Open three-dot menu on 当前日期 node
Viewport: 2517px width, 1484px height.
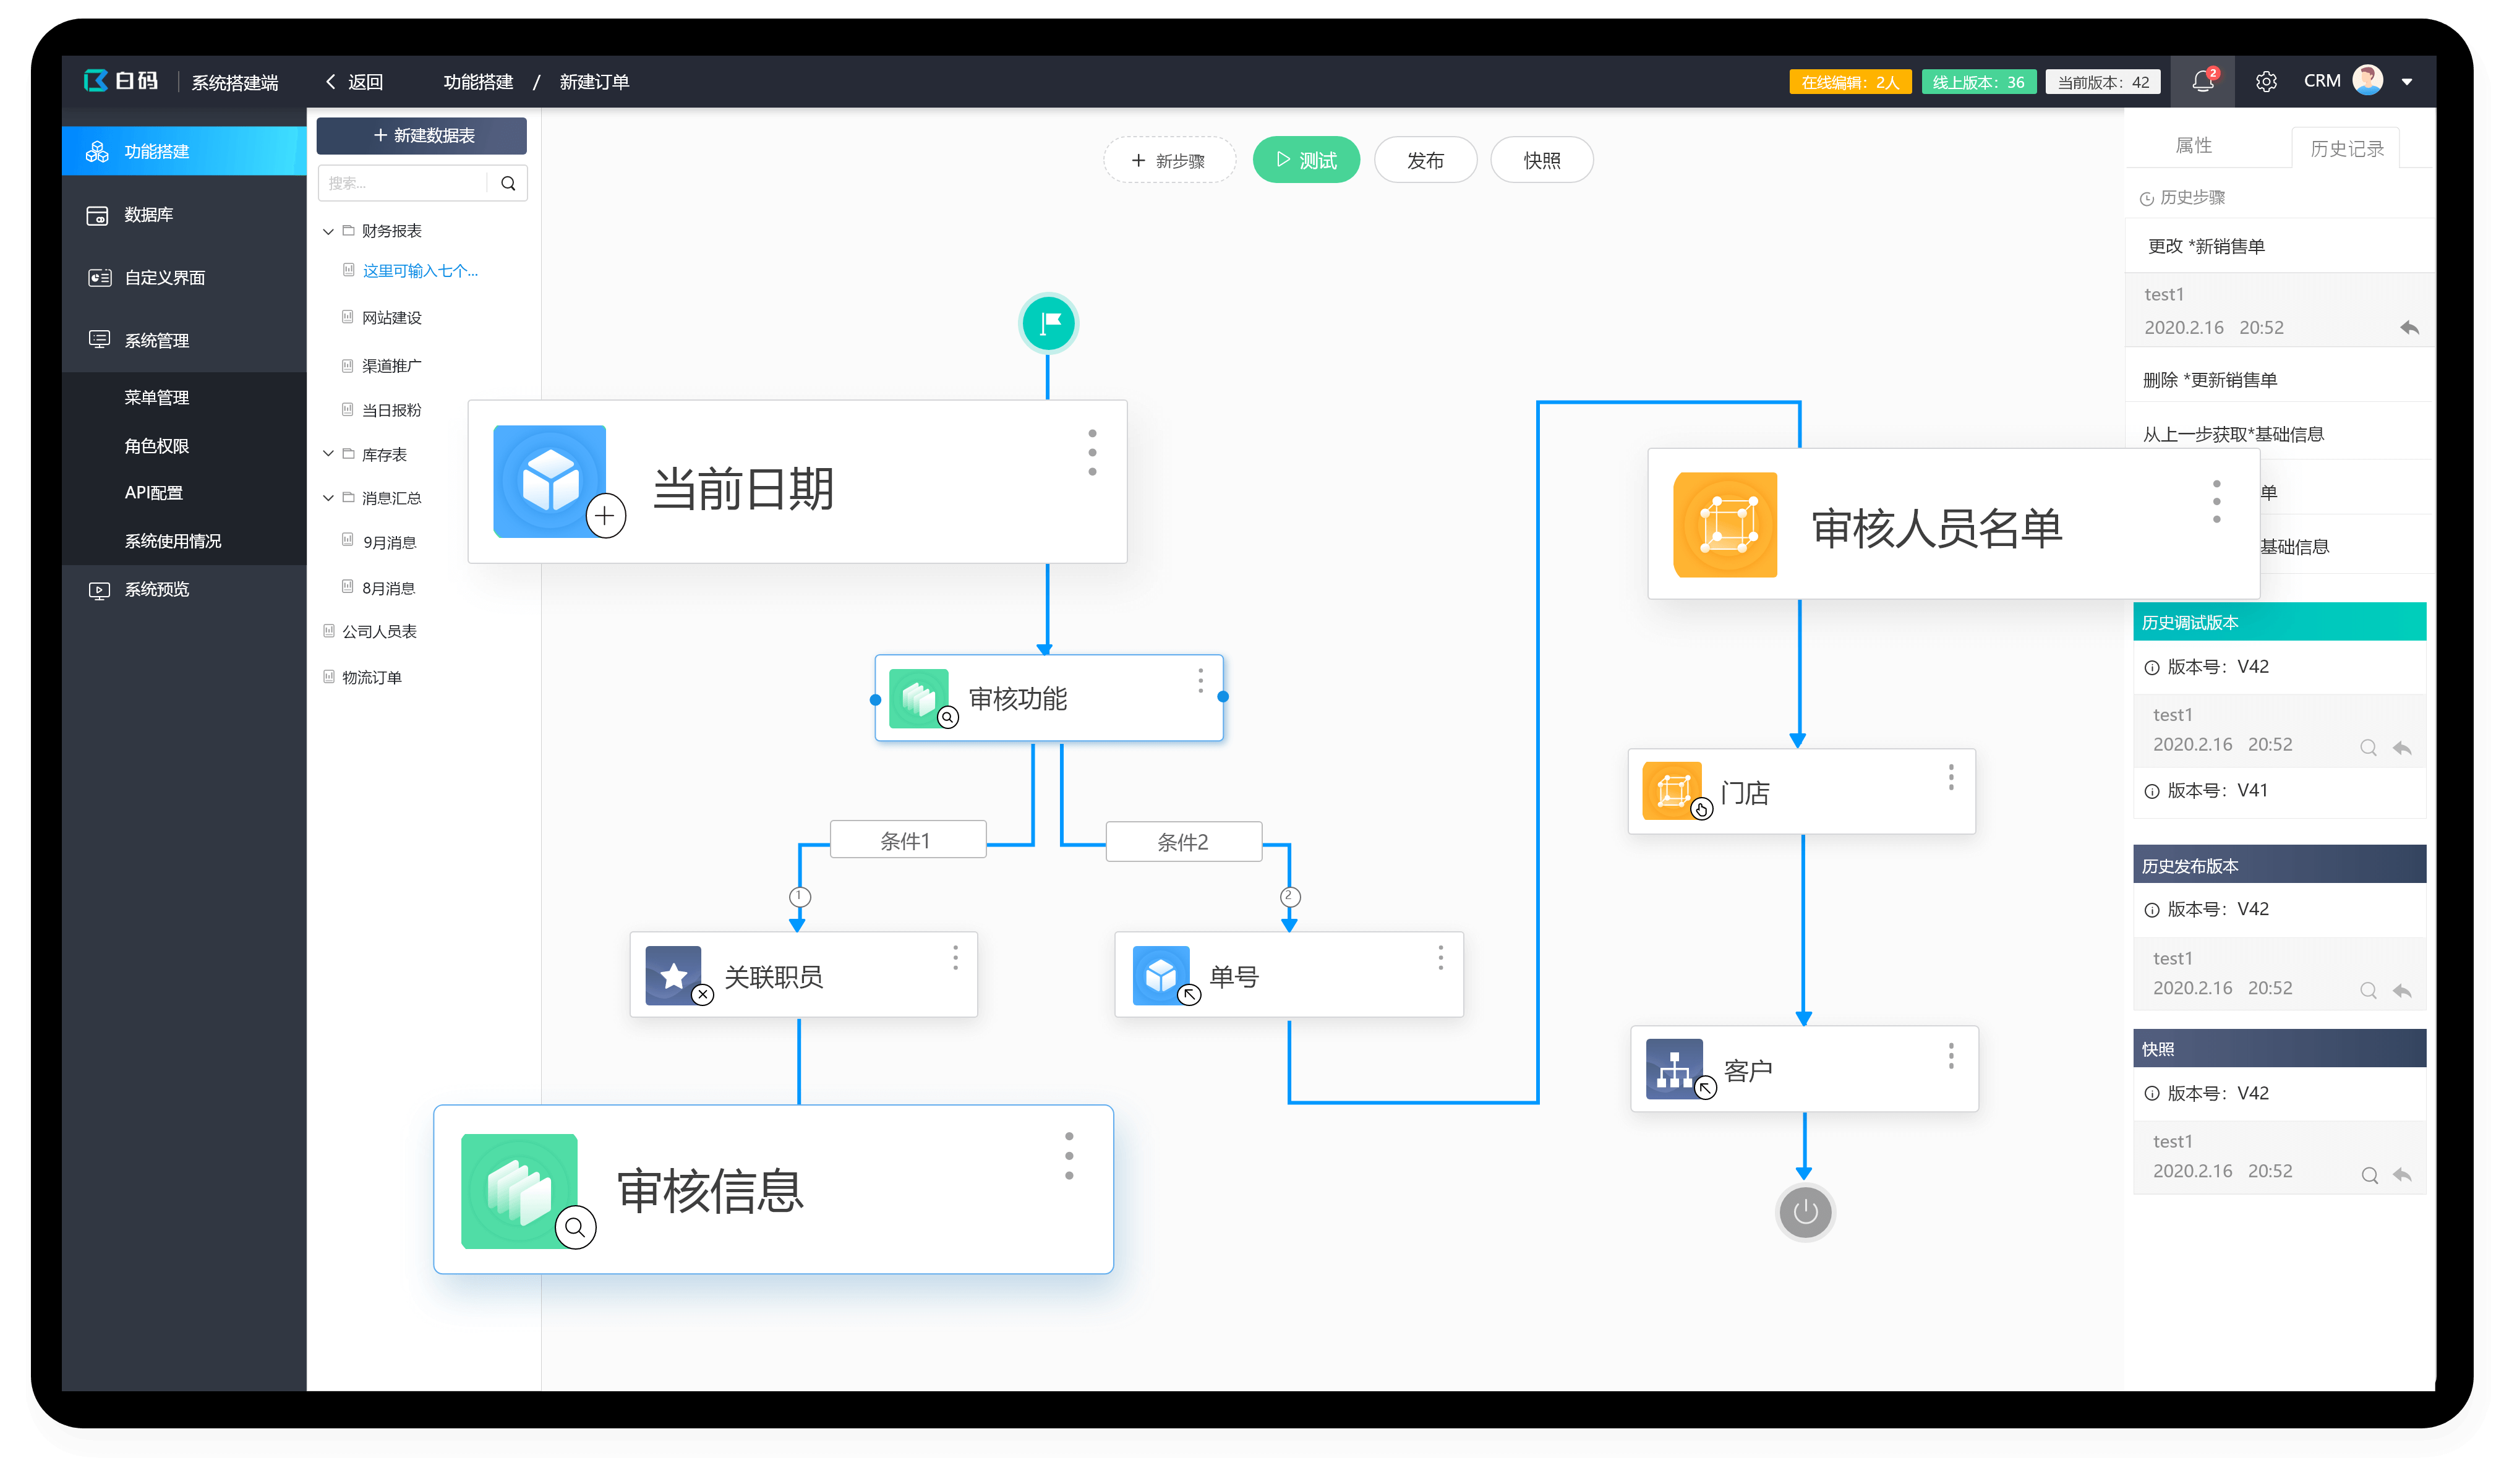[x=1092, y=453]
